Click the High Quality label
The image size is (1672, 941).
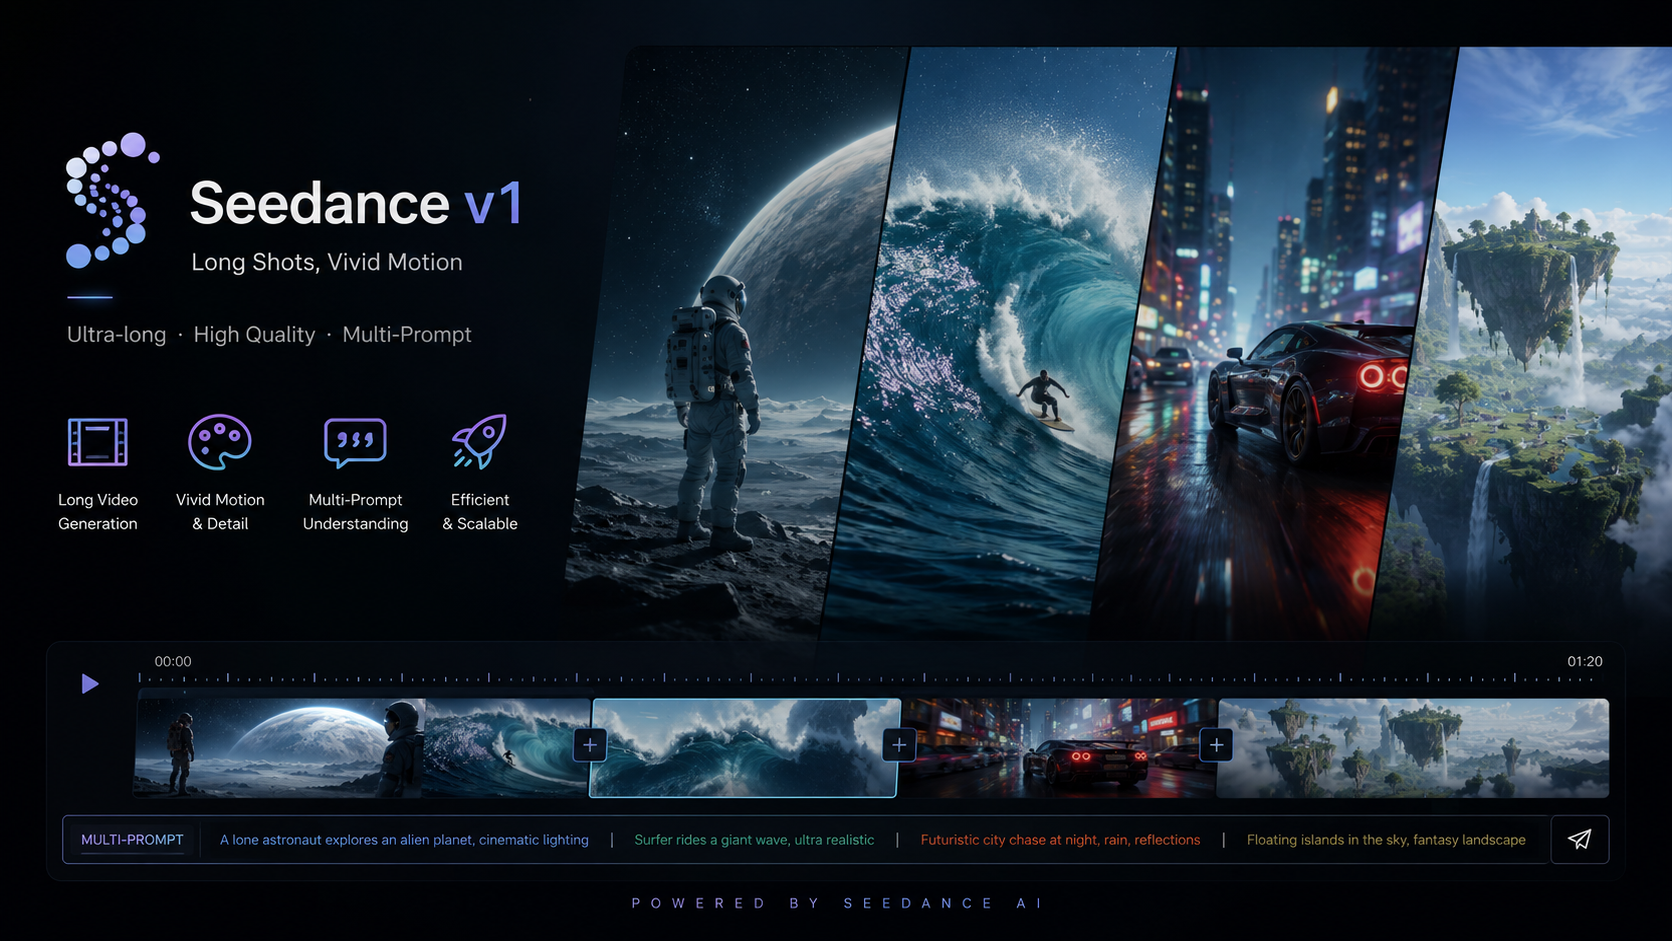254,334
